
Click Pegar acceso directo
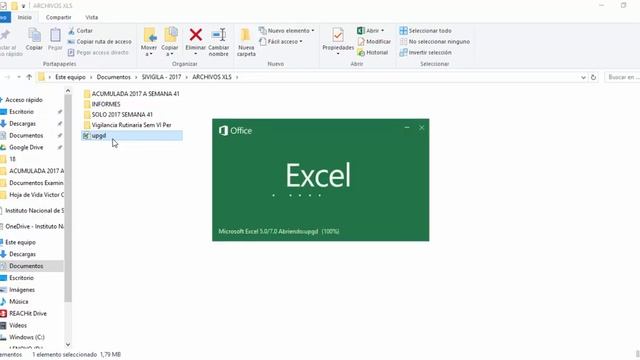[x=98, y=53]
